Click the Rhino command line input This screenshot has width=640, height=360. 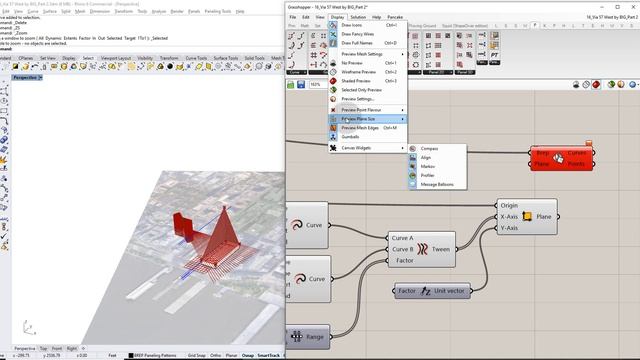coord(143,49)
